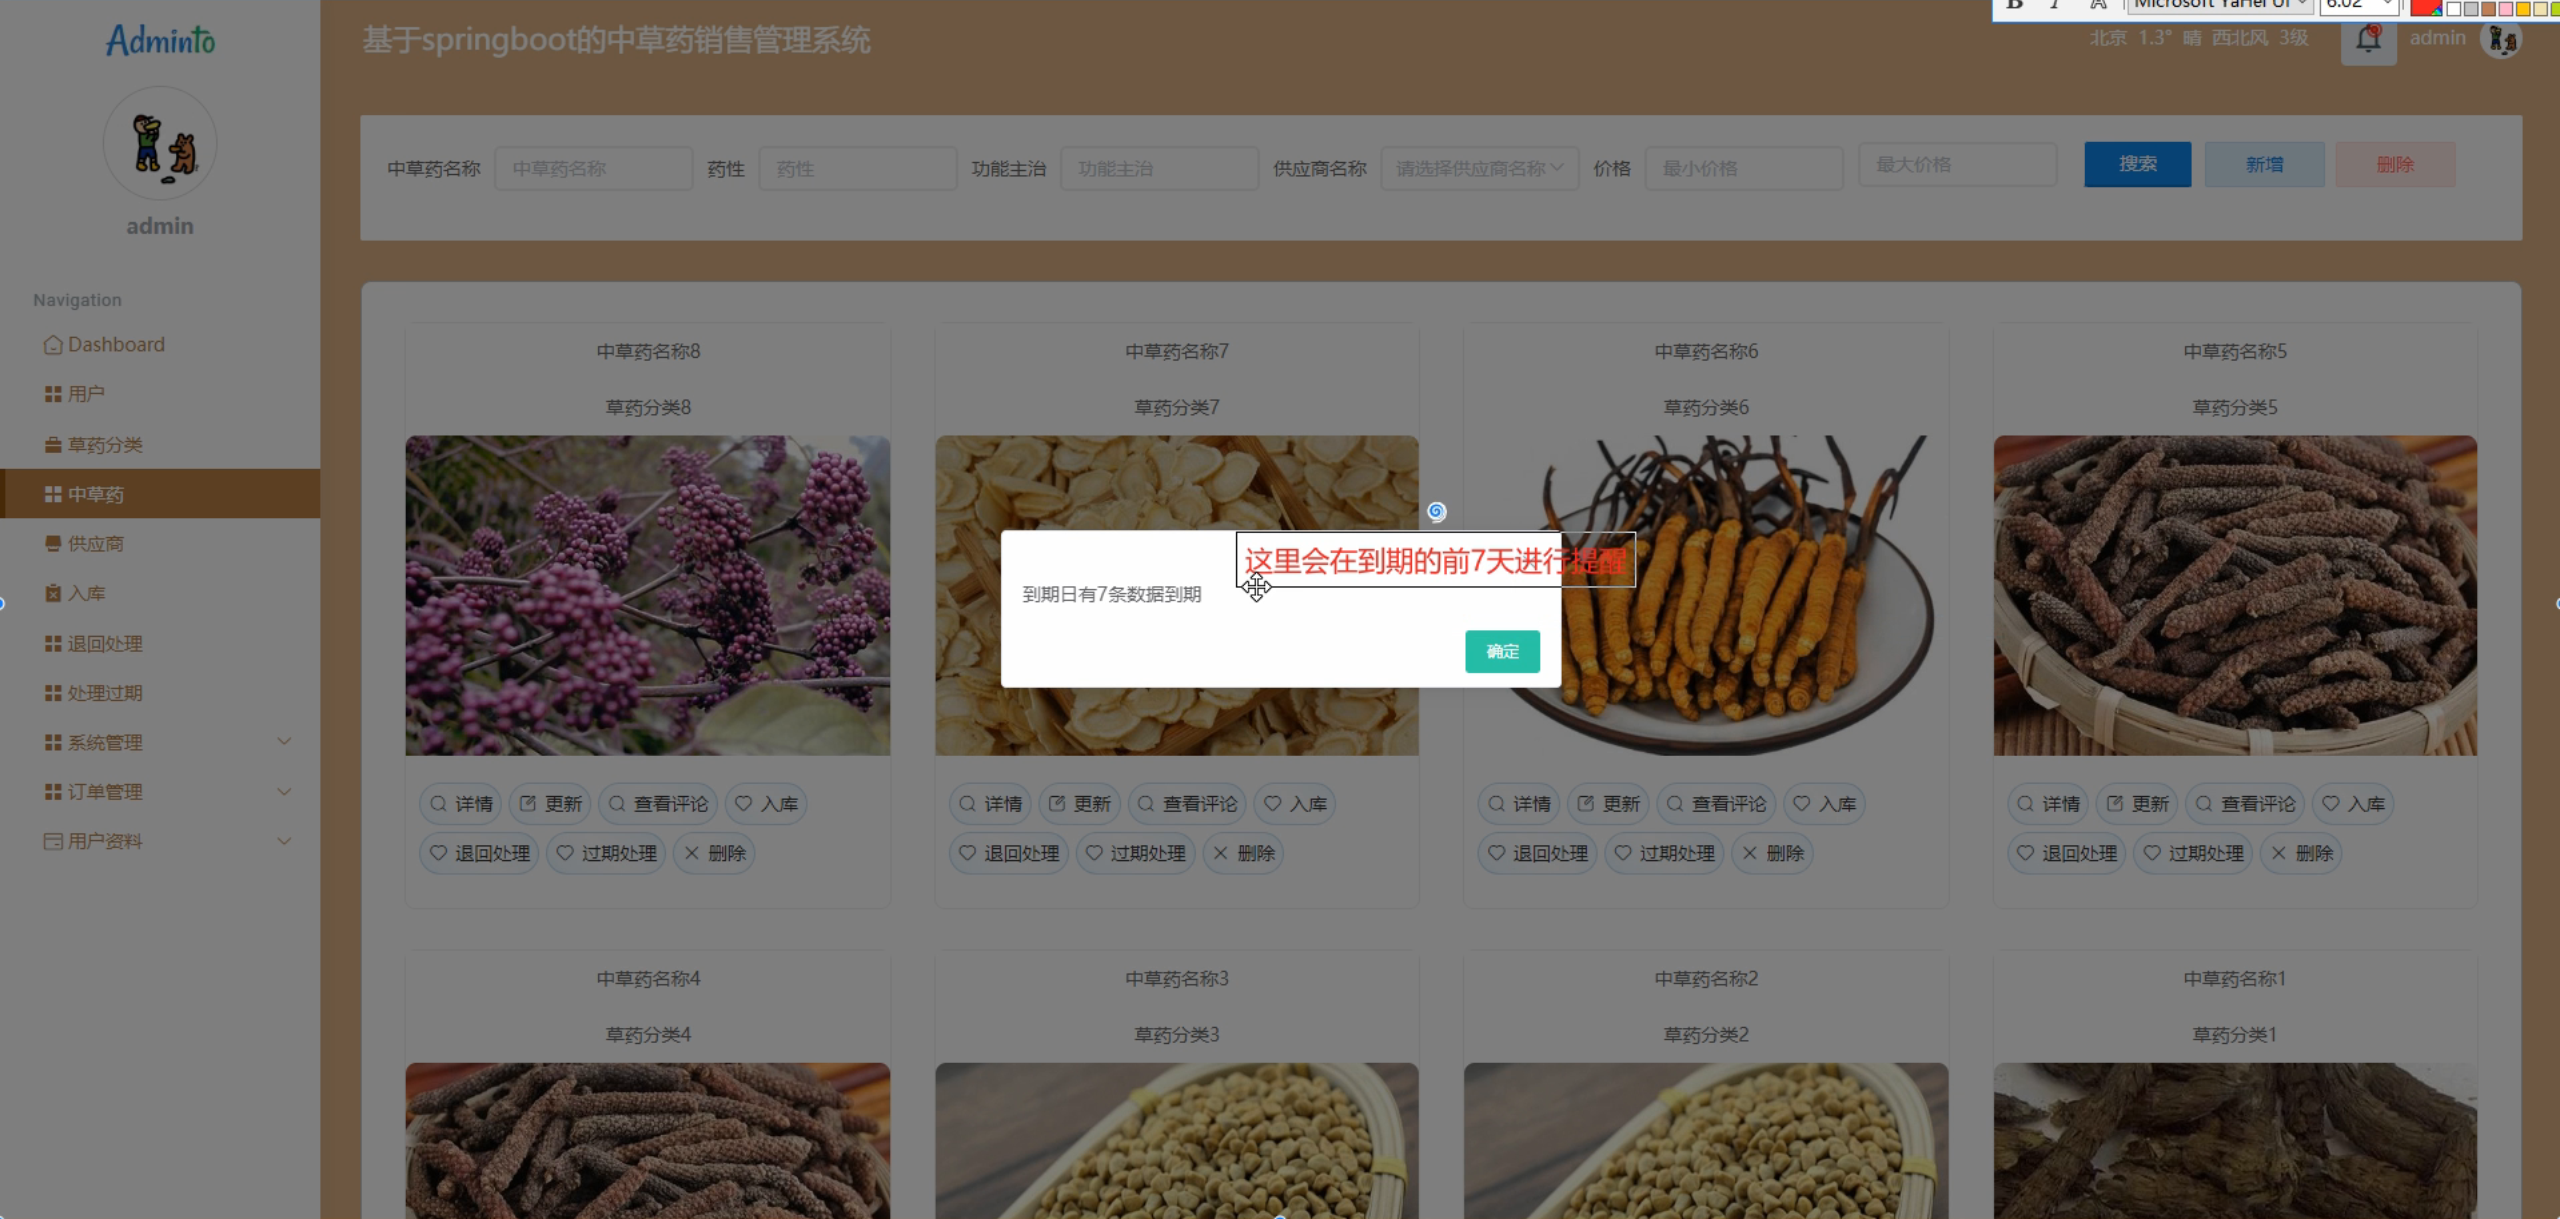The width and height of the screenshot is (2560, 1219).
Task: Click 详情 magnifier icon for 中草药名称8
Action: click(x=438, y=803)
